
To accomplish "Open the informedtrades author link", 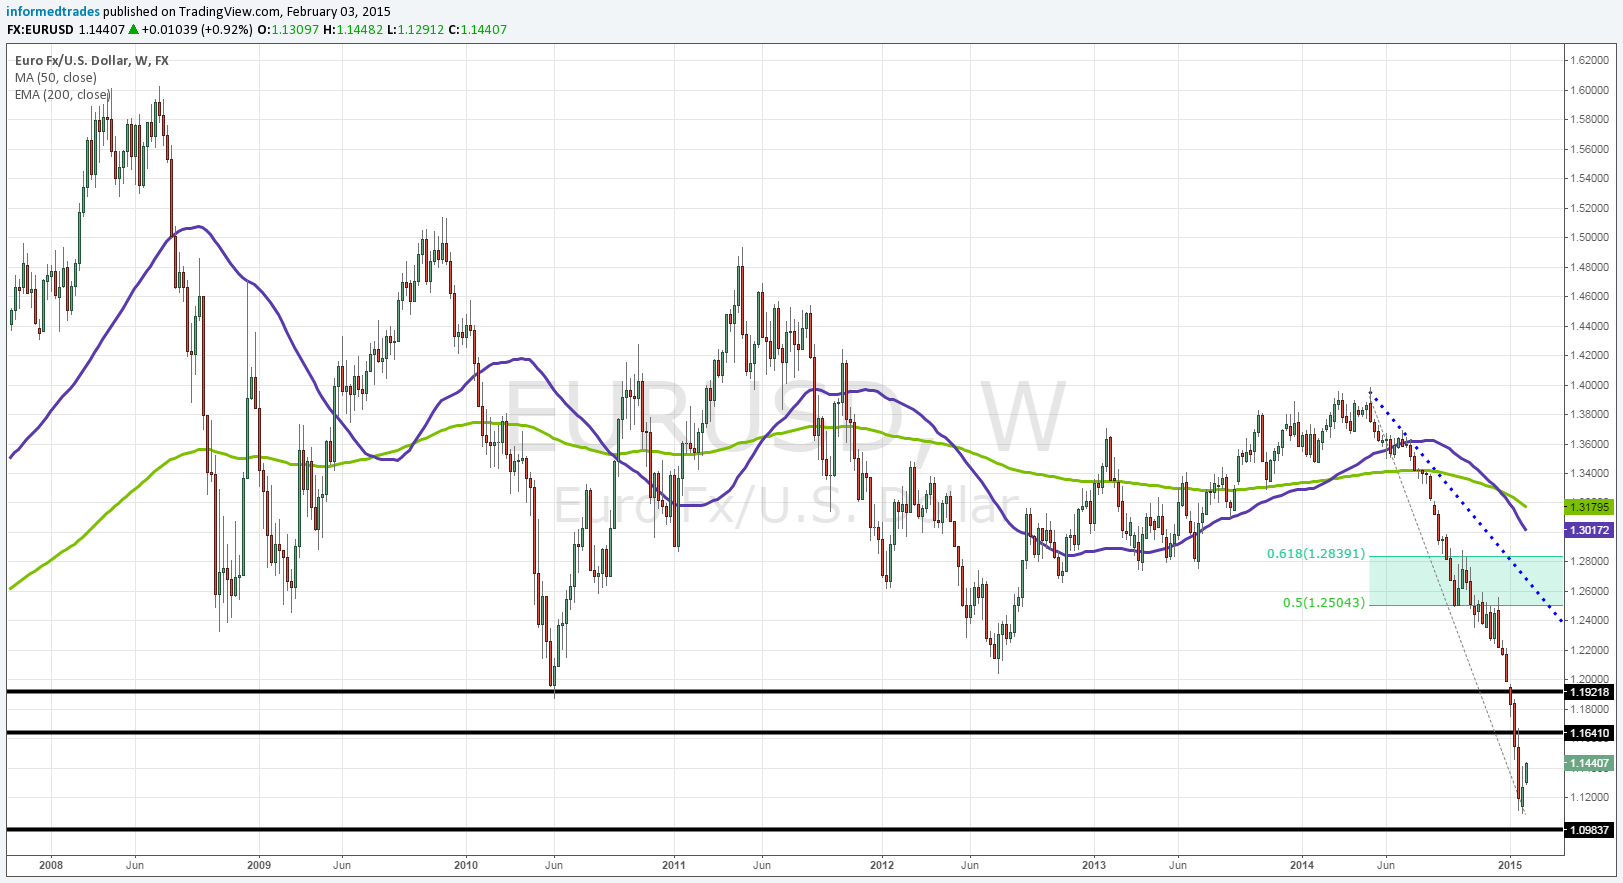I will tap(53, 12).
